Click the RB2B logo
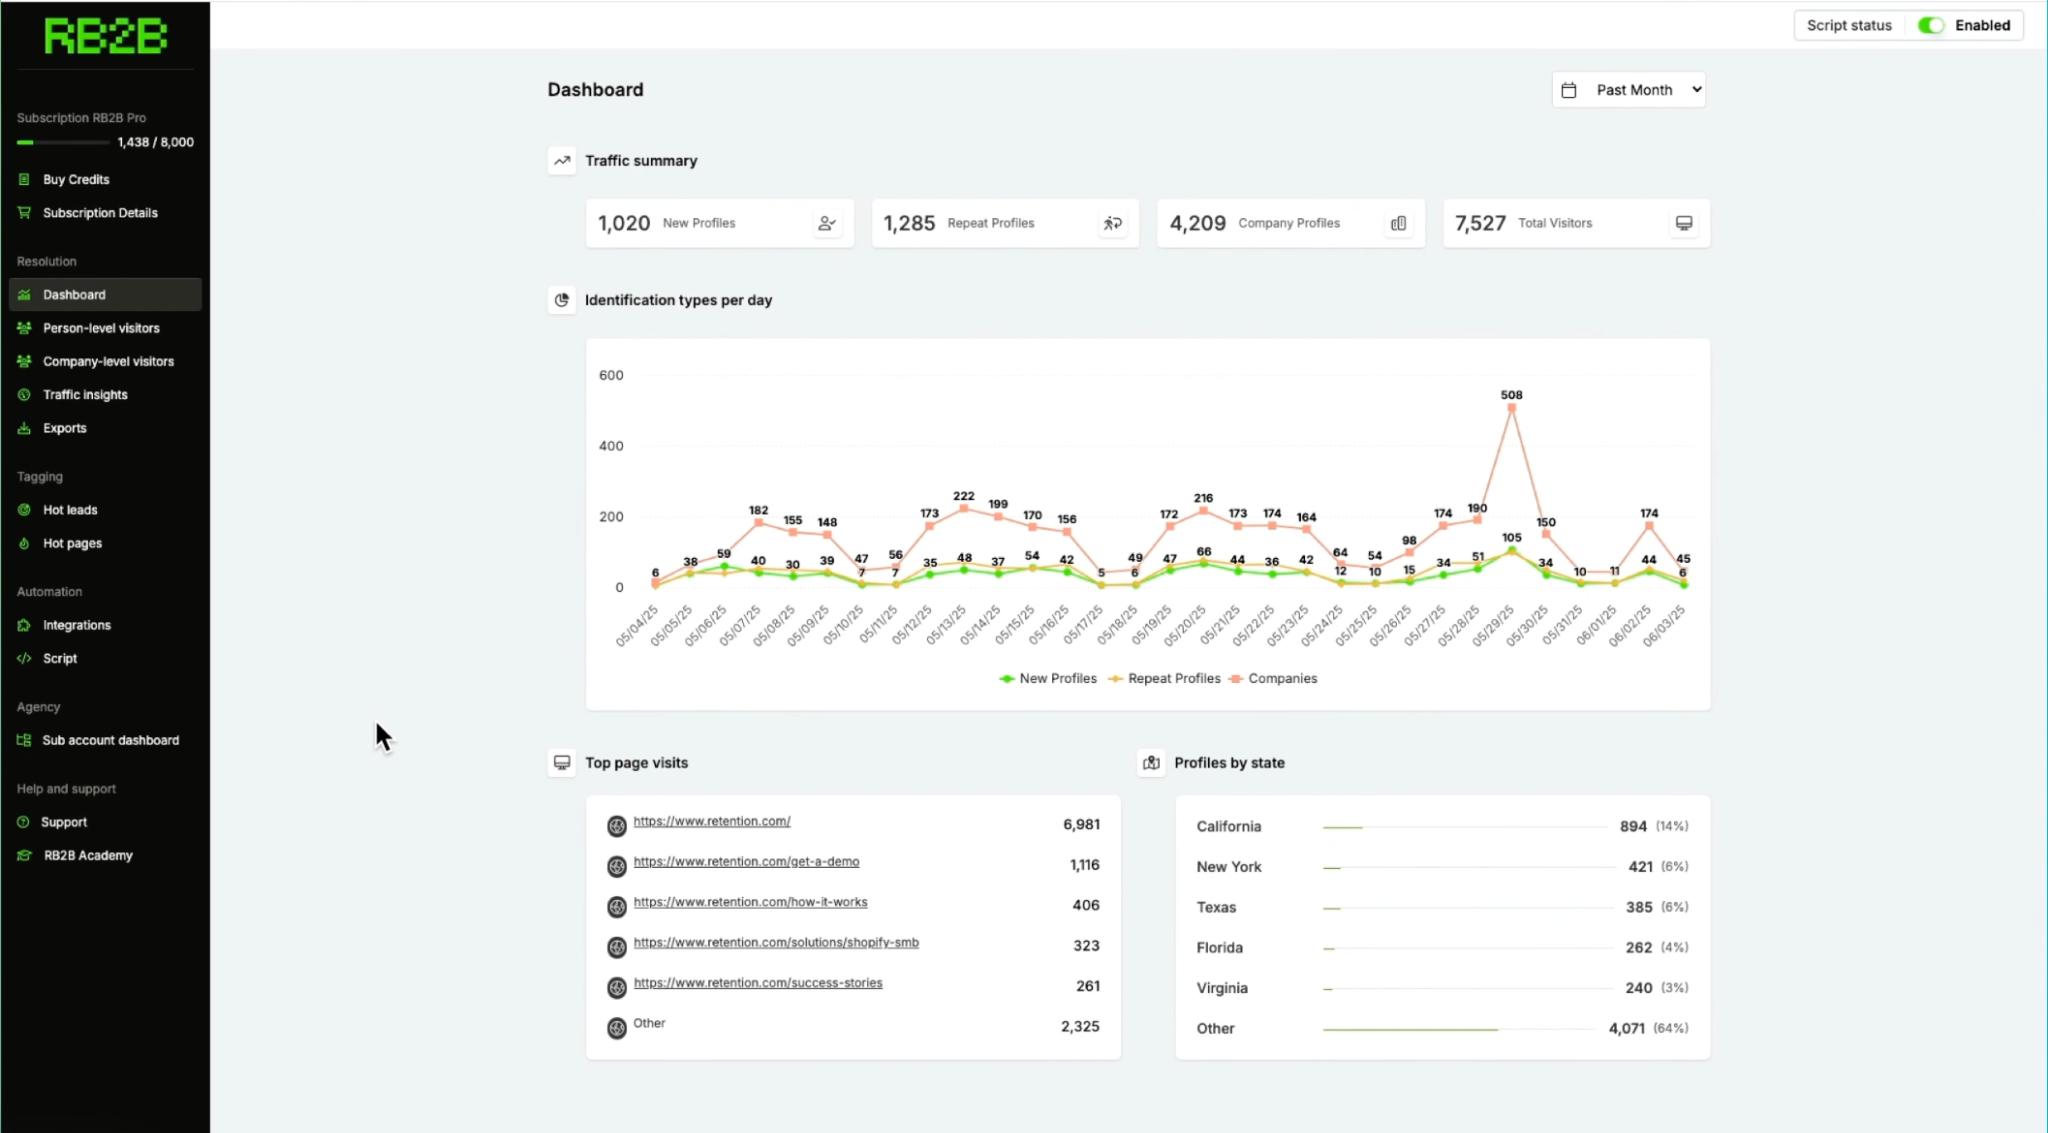 [105, 37]
